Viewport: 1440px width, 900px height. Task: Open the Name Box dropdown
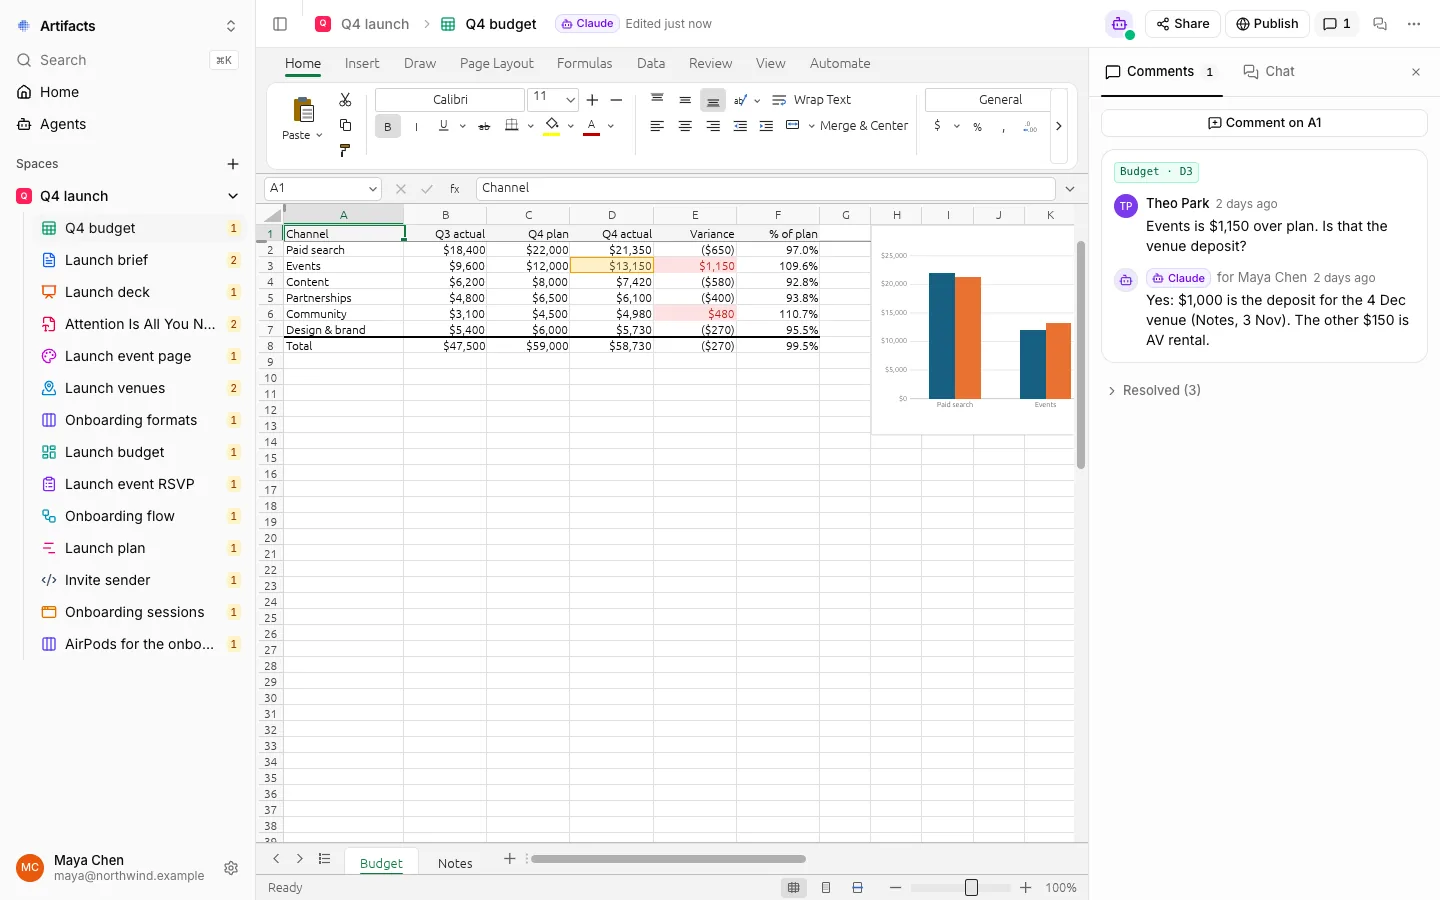(372, 188)
